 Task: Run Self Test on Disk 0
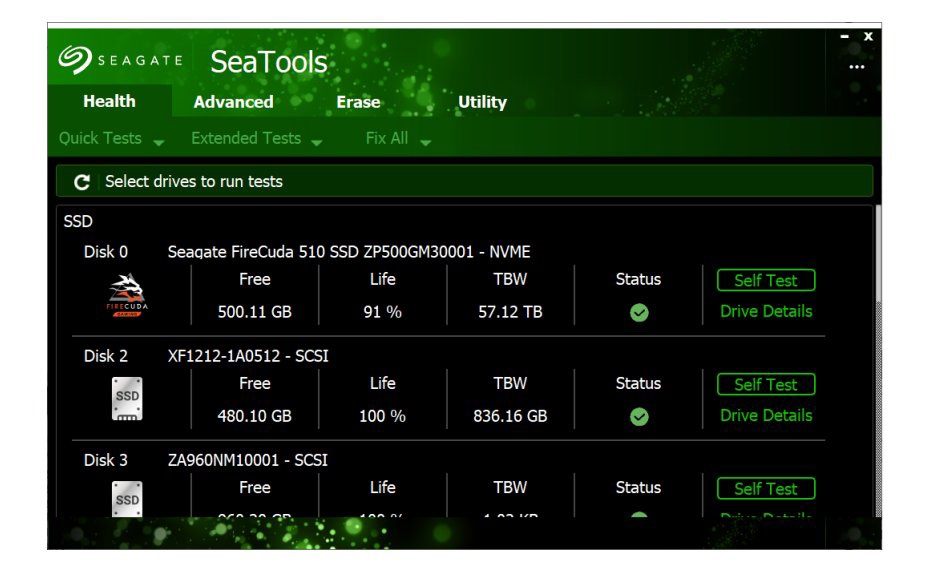pos(765,280)
